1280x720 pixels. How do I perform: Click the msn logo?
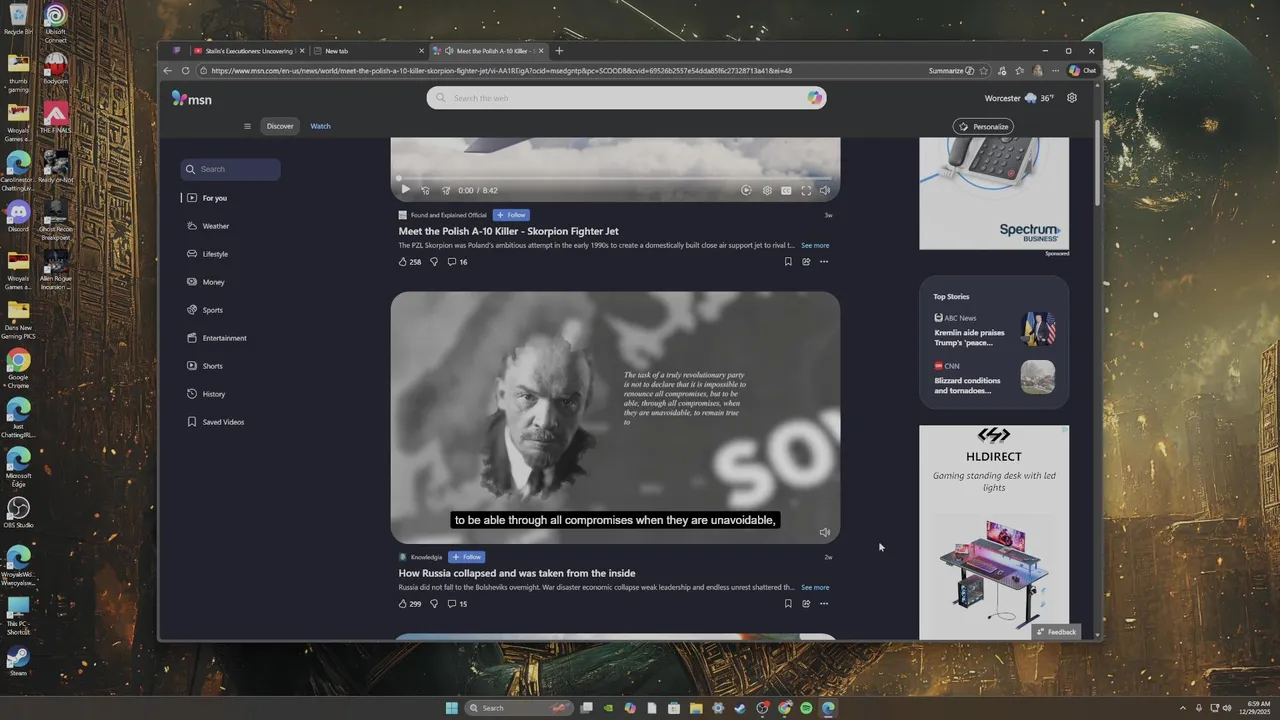click(191, 98)
